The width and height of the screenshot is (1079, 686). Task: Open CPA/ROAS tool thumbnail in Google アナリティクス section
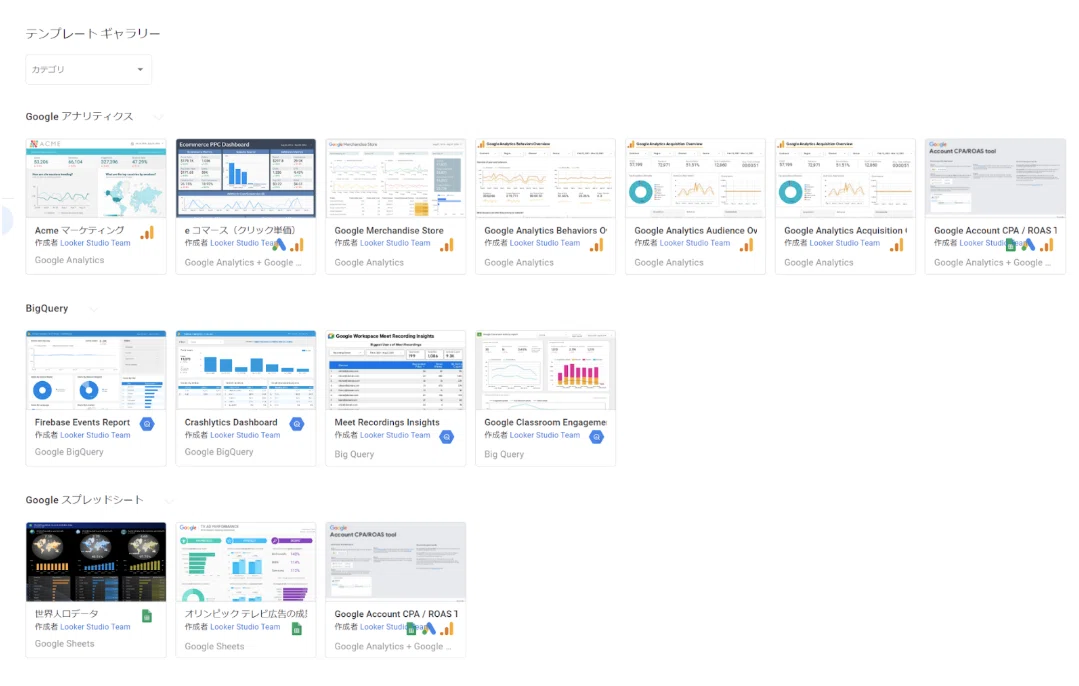click(995, 178)
